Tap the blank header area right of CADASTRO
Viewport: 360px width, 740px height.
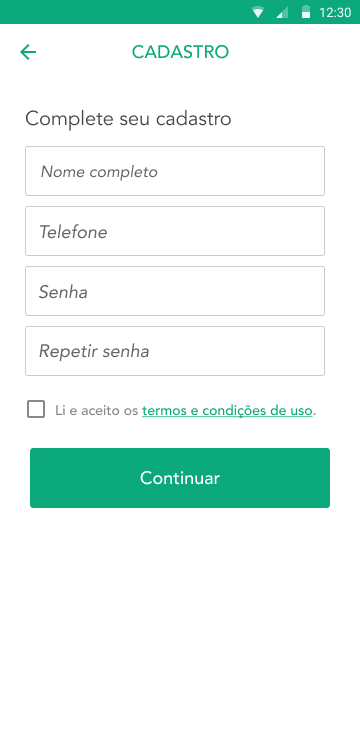[x=293, y=52]
